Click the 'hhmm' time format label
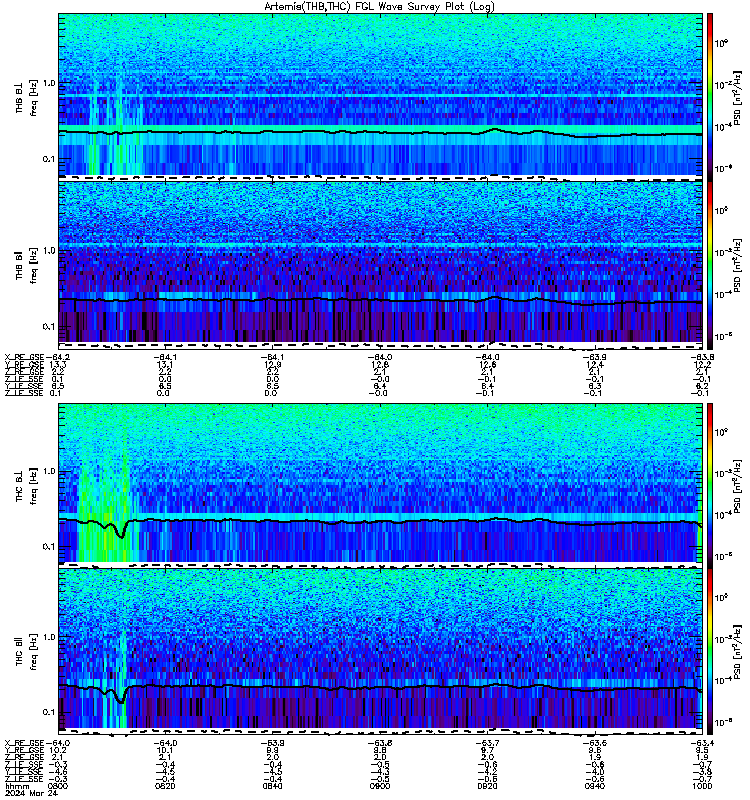750x800 pixels. (18, 786)
